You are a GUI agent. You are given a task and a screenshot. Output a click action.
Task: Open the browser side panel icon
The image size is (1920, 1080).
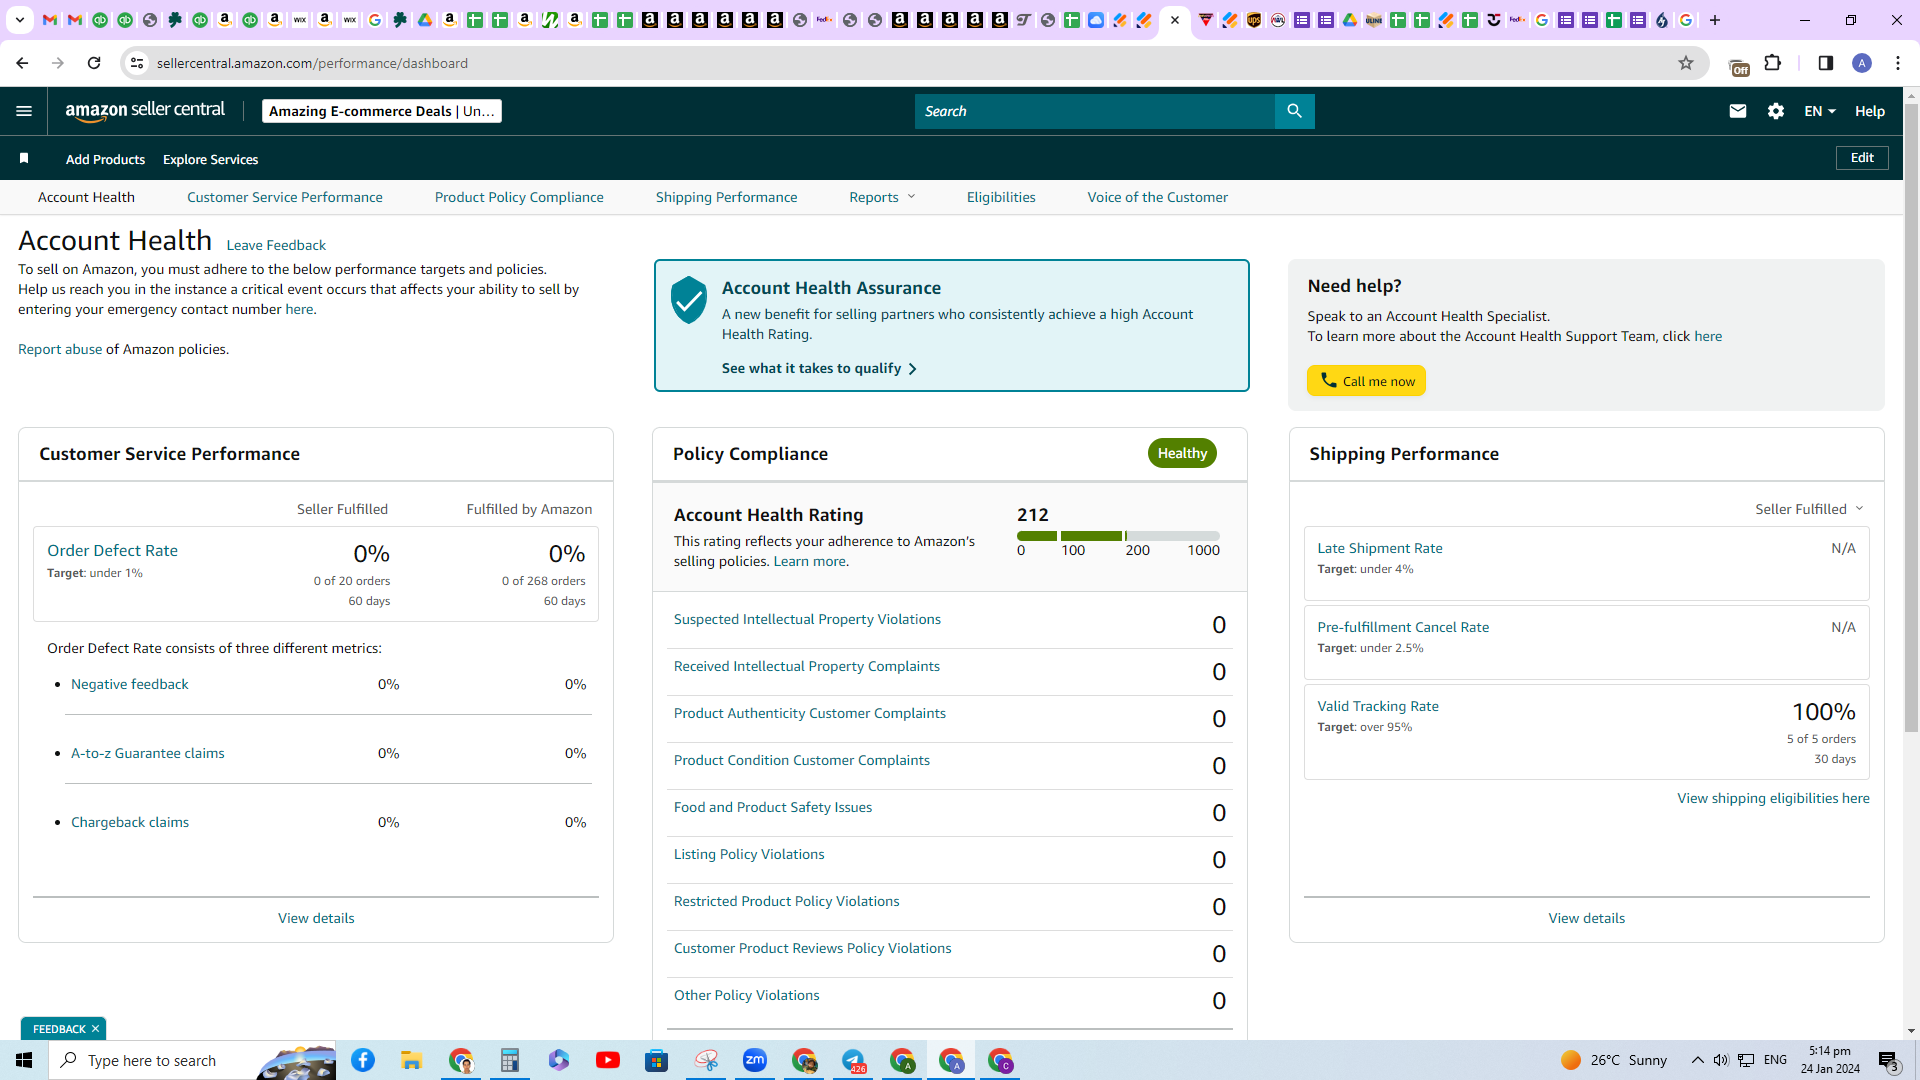(1826, 63)
